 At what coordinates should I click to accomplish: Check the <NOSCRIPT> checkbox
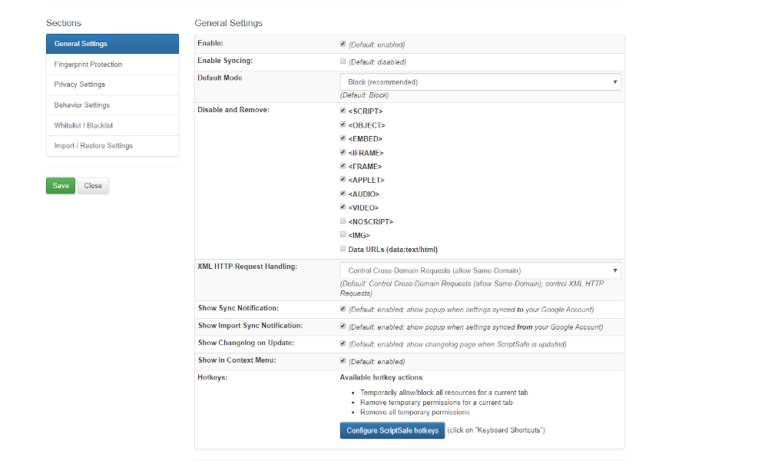(x=343, y=221)
